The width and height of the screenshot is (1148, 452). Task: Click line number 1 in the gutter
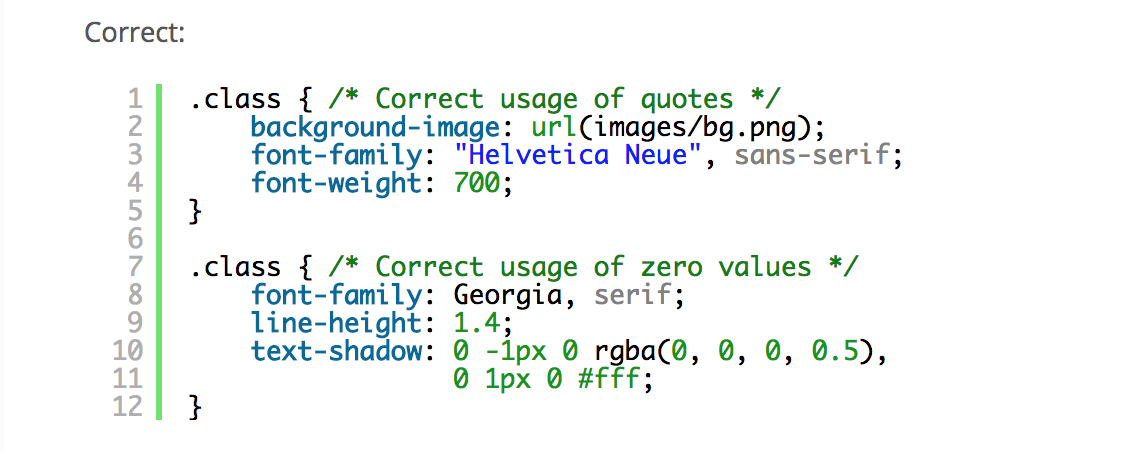click(136, 99)
